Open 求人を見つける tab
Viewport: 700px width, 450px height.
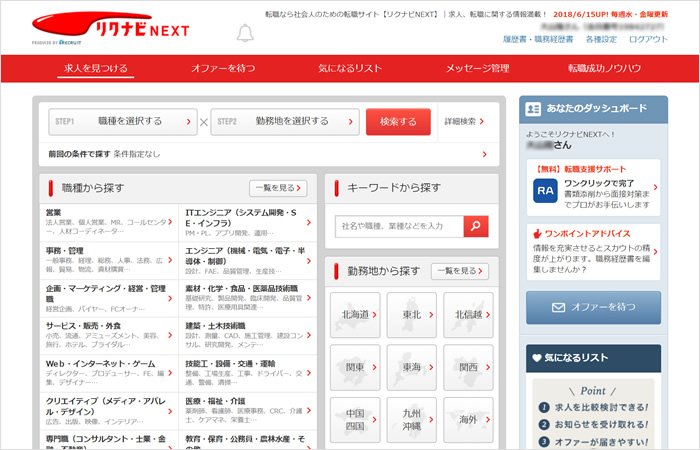(96, 68)
